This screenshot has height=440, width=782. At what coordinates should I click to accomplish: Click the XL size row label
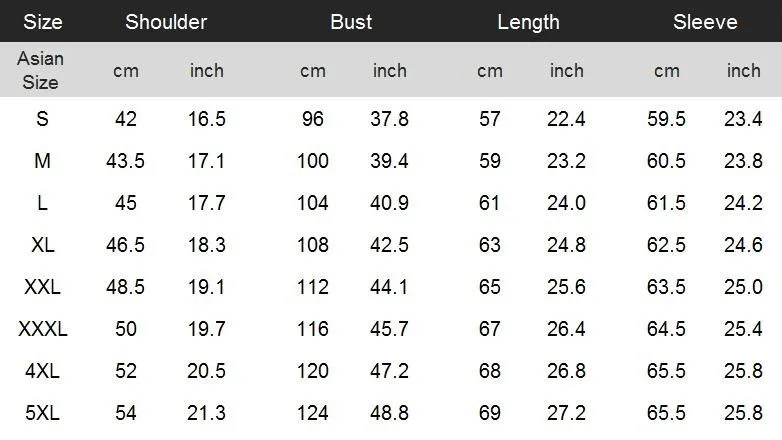pos(42,245)
